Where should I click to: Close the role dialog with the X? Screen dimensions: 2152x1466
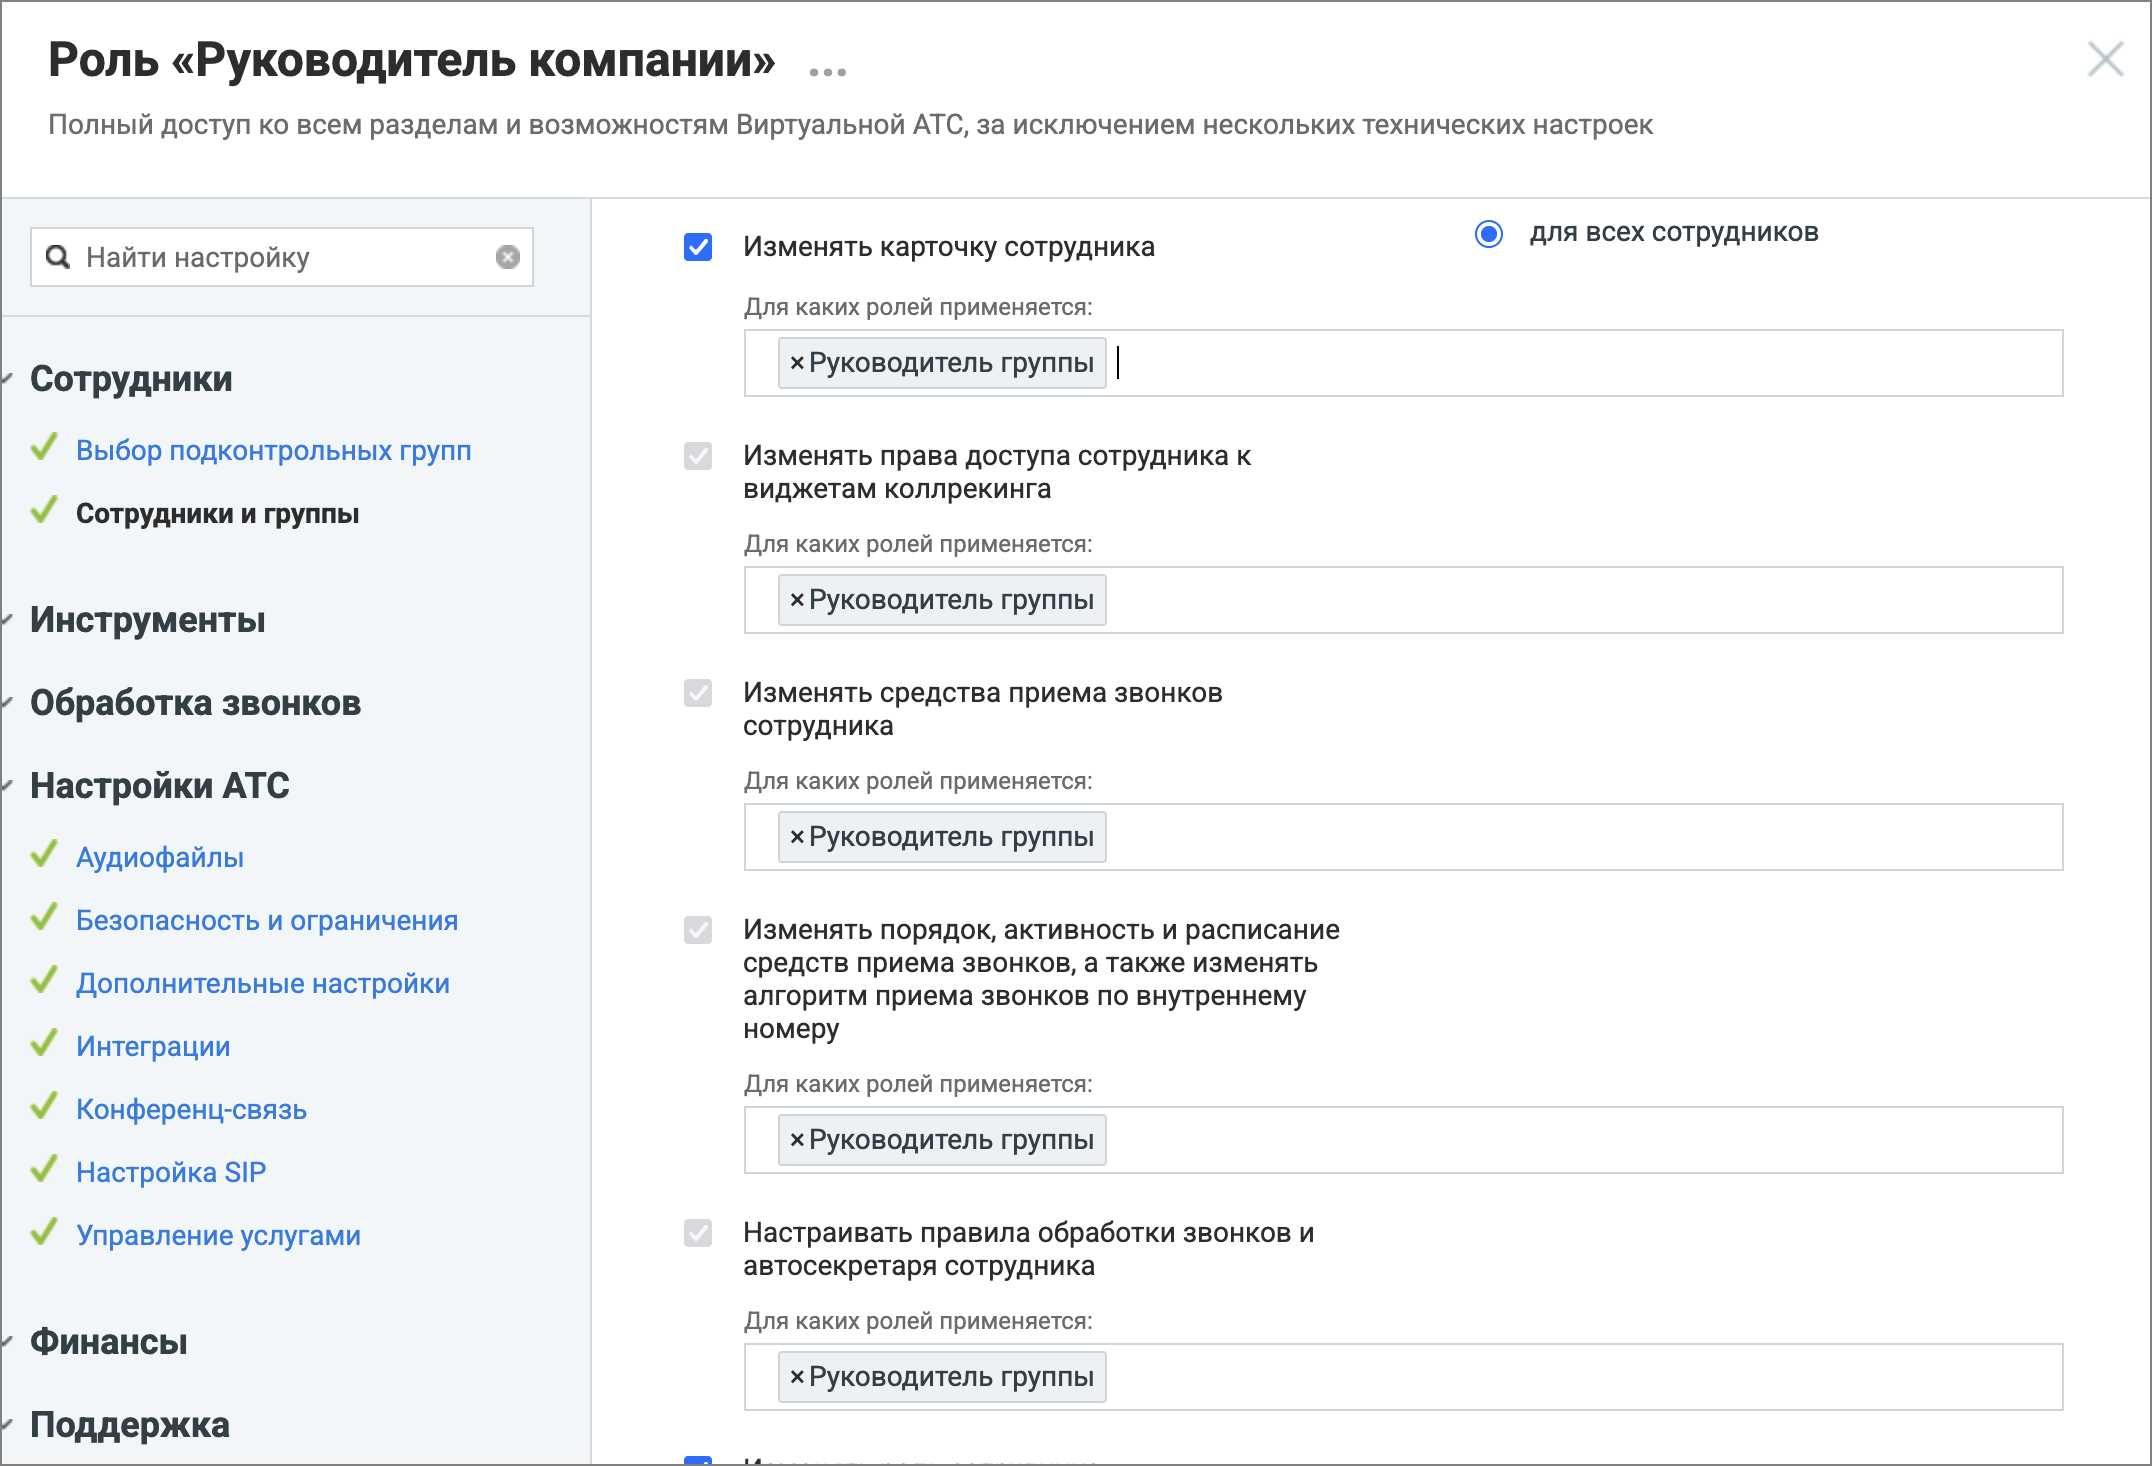[2105, 60]
